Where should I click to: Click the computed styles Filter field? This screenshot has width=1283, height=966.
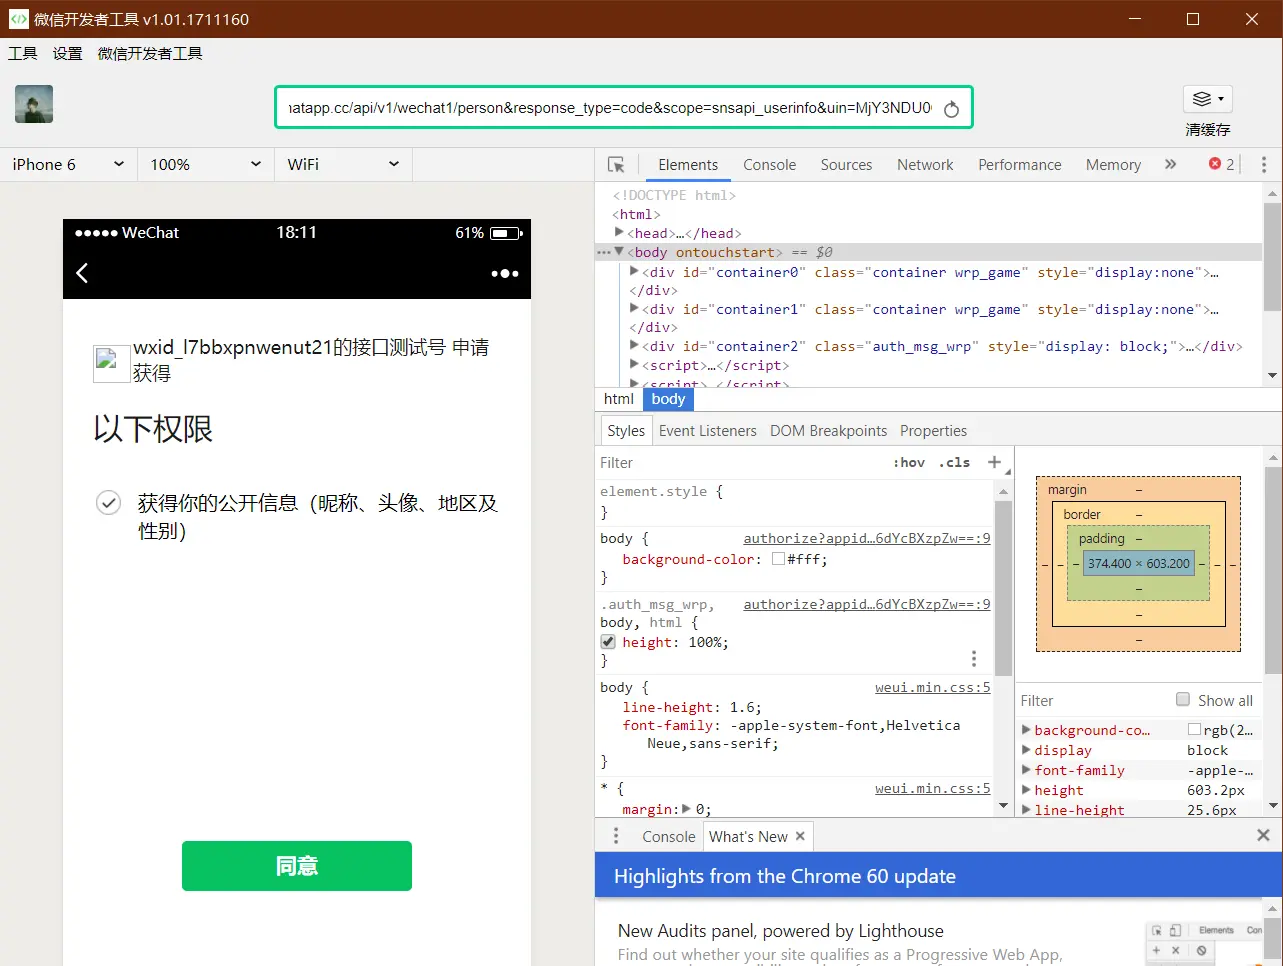pyautogui.click(x=1095, y=701)
